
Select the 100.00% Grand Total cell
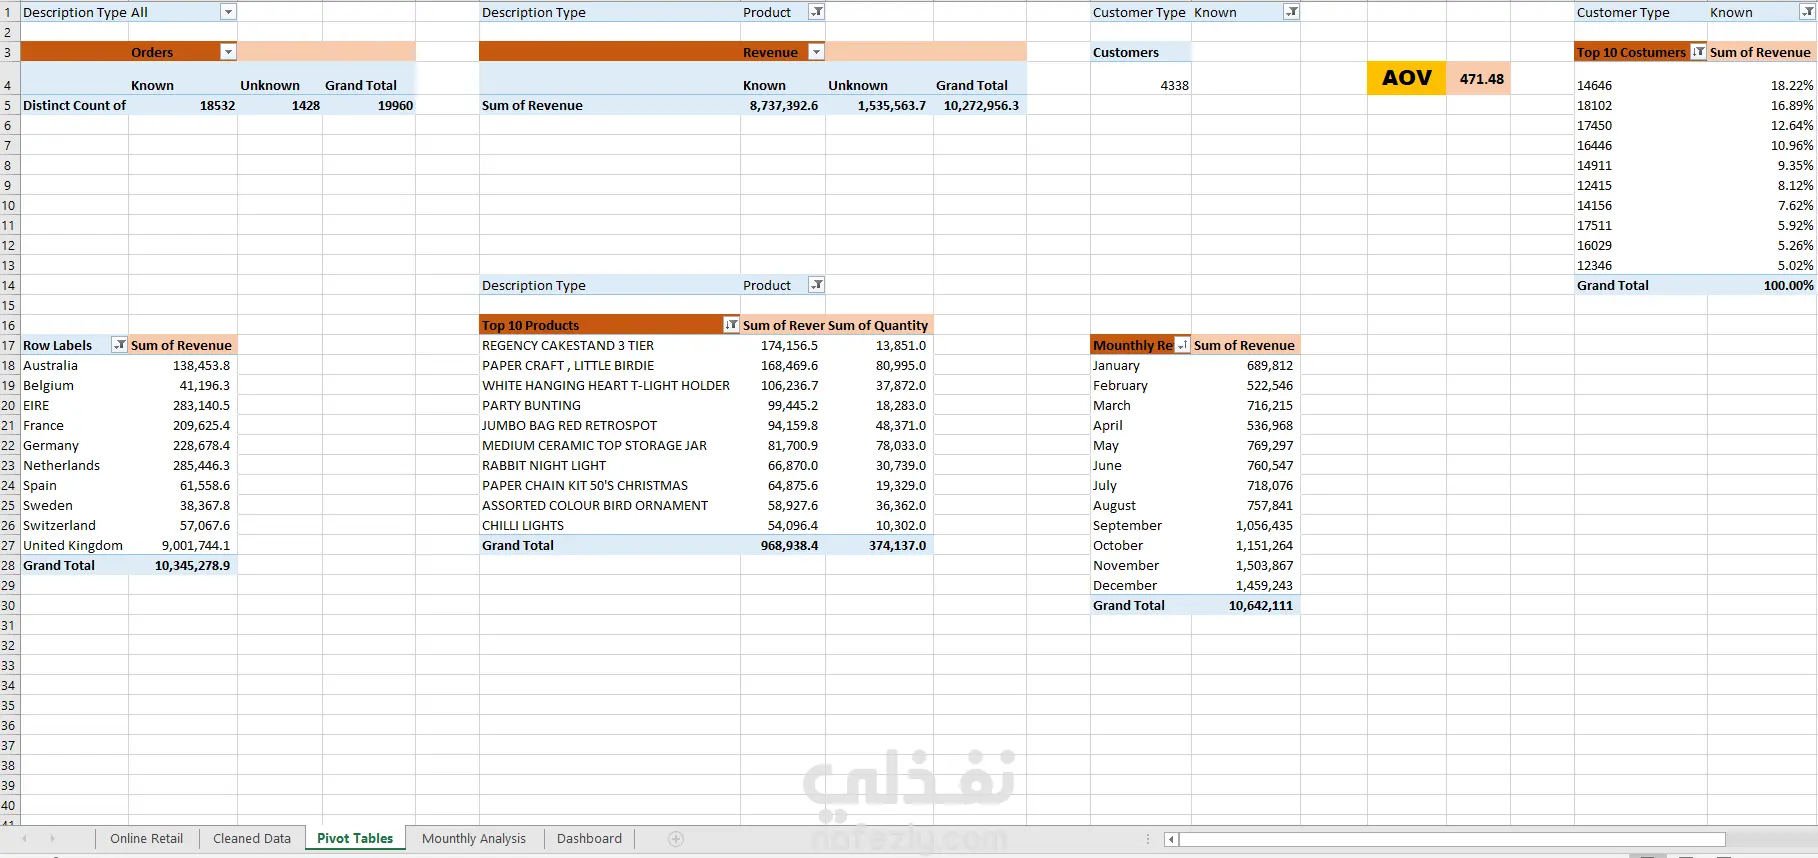coord(1761,285)
